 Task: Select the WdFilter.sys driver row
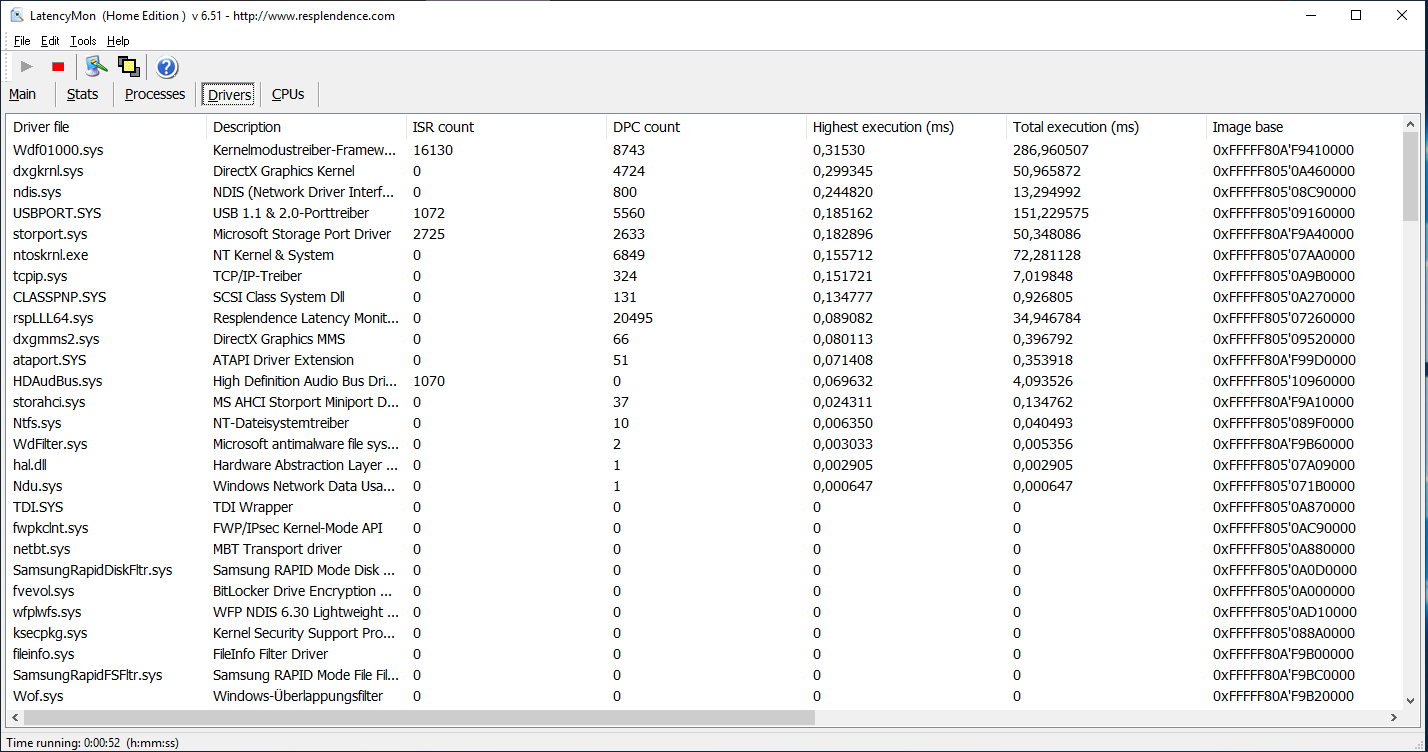click(704, 444)
